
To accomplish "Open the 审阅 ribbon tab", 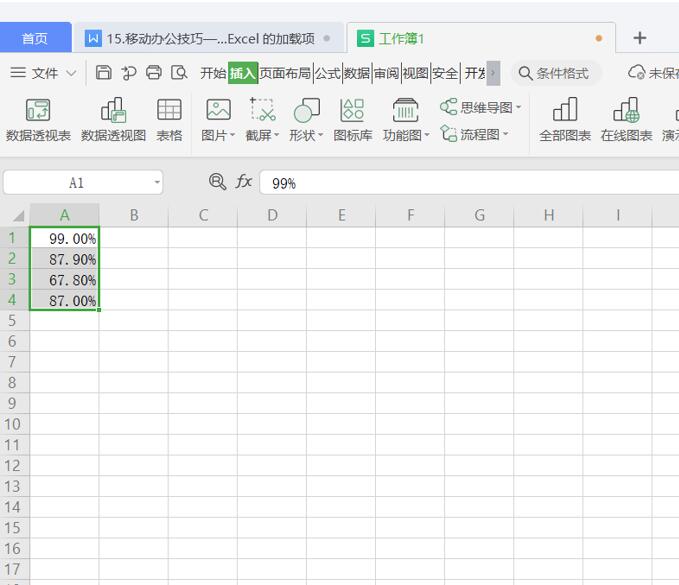I will tap(386, 73).
